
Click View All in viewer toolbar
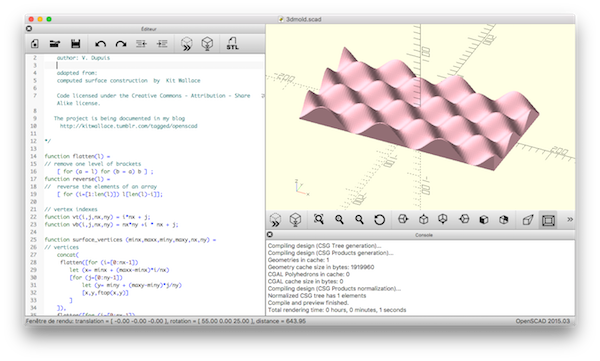click(319, 219)
